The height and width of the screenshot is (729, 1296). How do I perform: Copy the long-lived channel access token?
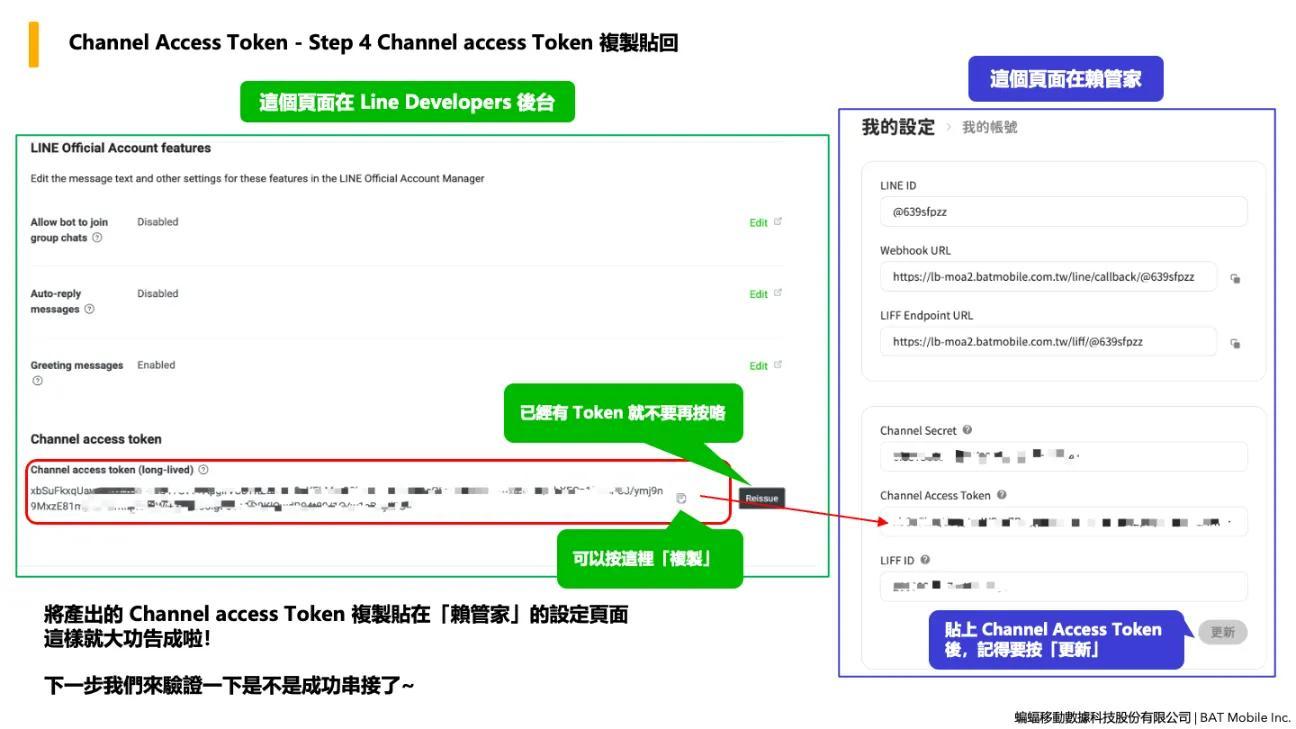tap(681, 498)
